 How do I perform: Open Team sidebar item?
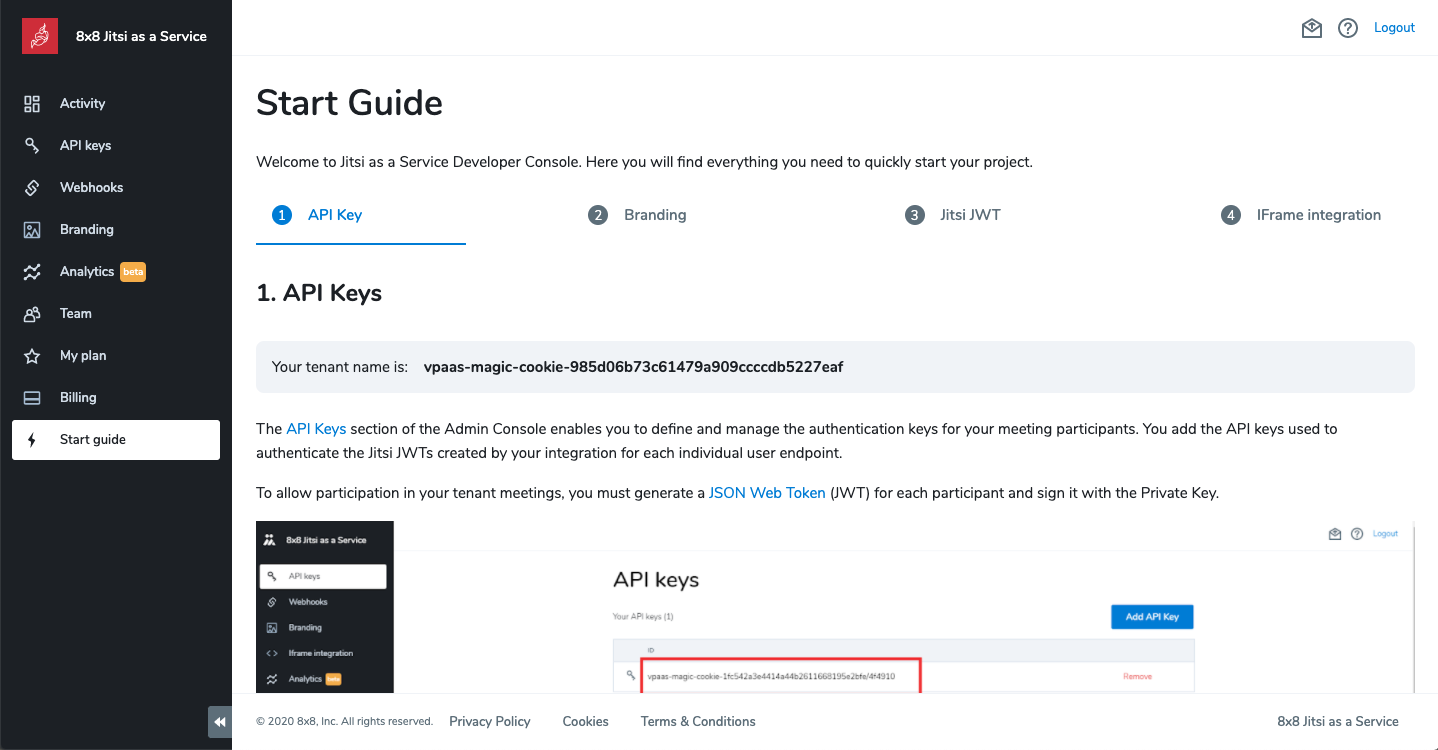click(116, 314)
